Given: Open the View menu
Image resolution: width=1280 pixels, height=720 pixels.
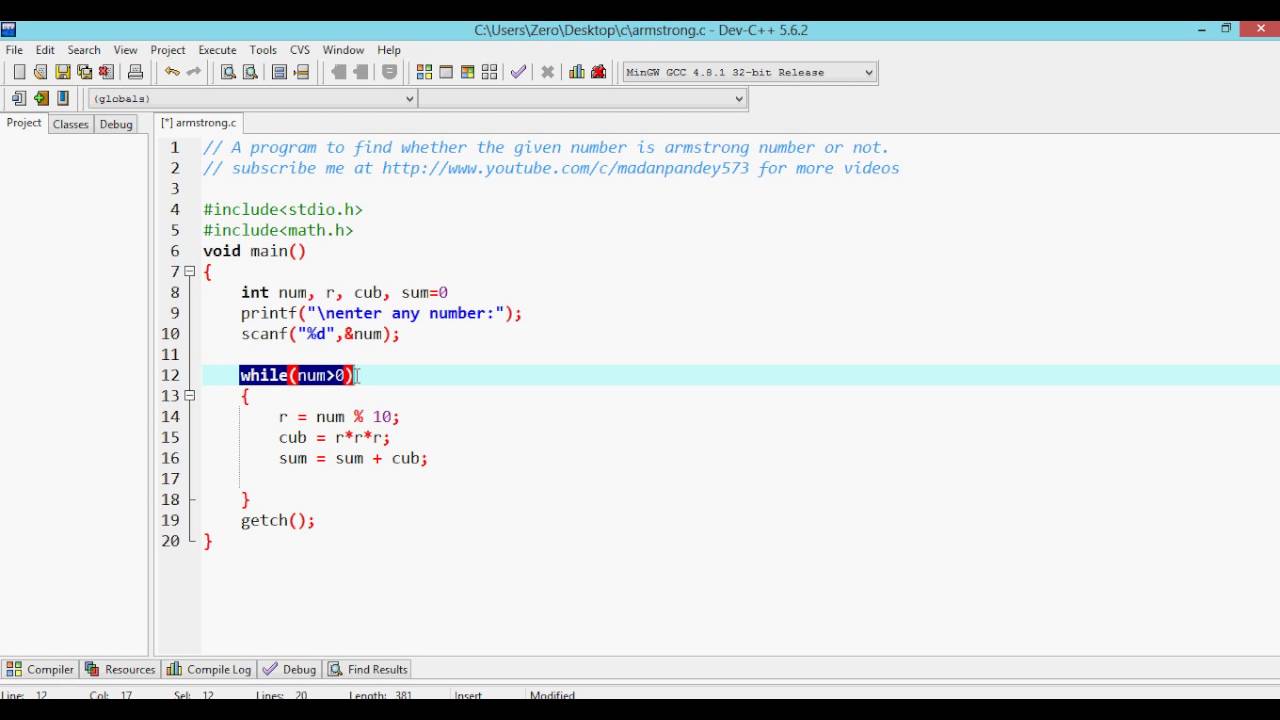Looking at the screenshot, I should (x=125, y=50).
